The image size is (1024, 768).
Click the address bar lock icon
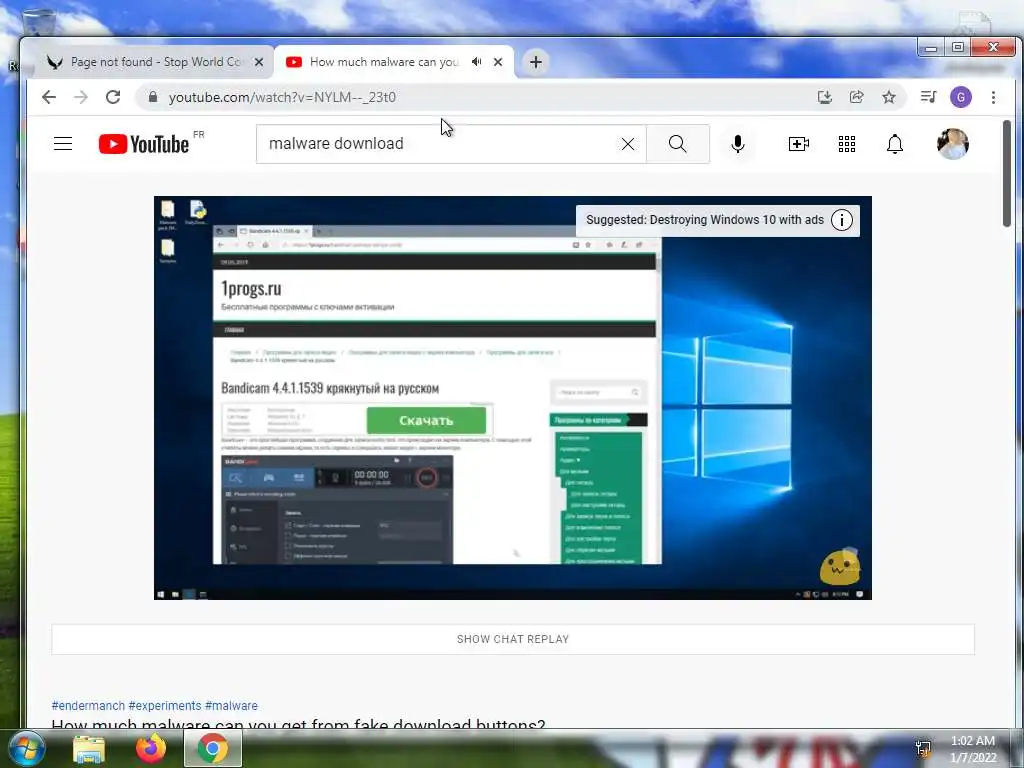[153, 97]
